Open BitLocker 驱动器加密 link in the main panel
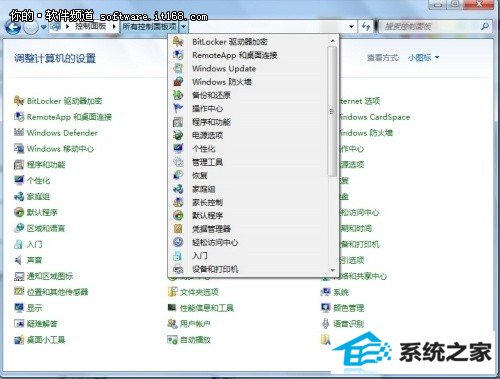The image size is (500, 379). click(x=64, y=101)
